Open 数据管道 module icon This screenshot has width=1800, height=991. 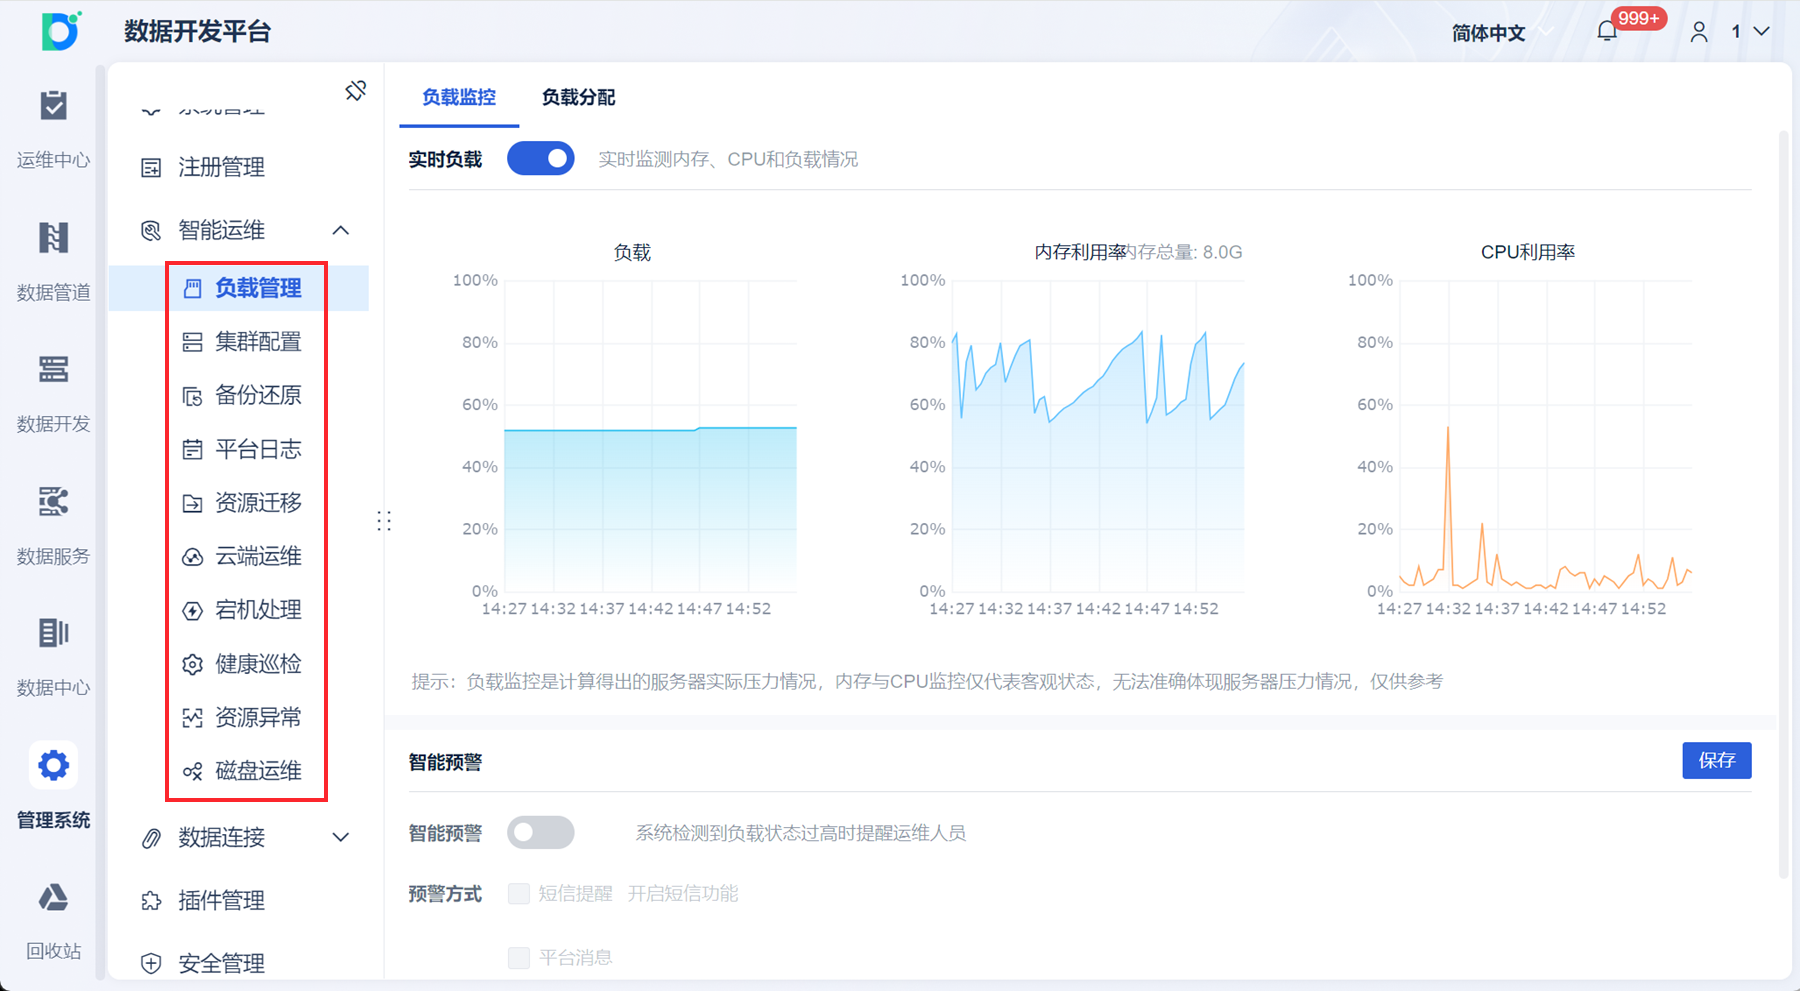tap(53, 238)
